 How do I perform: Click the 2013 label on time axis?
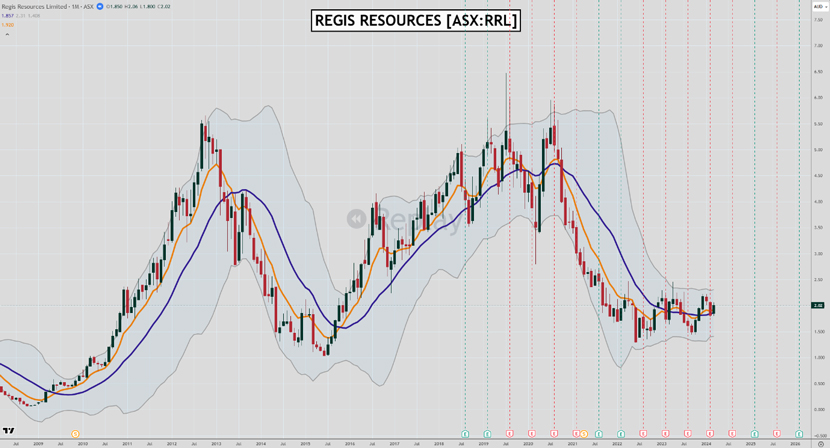[216, 443]
